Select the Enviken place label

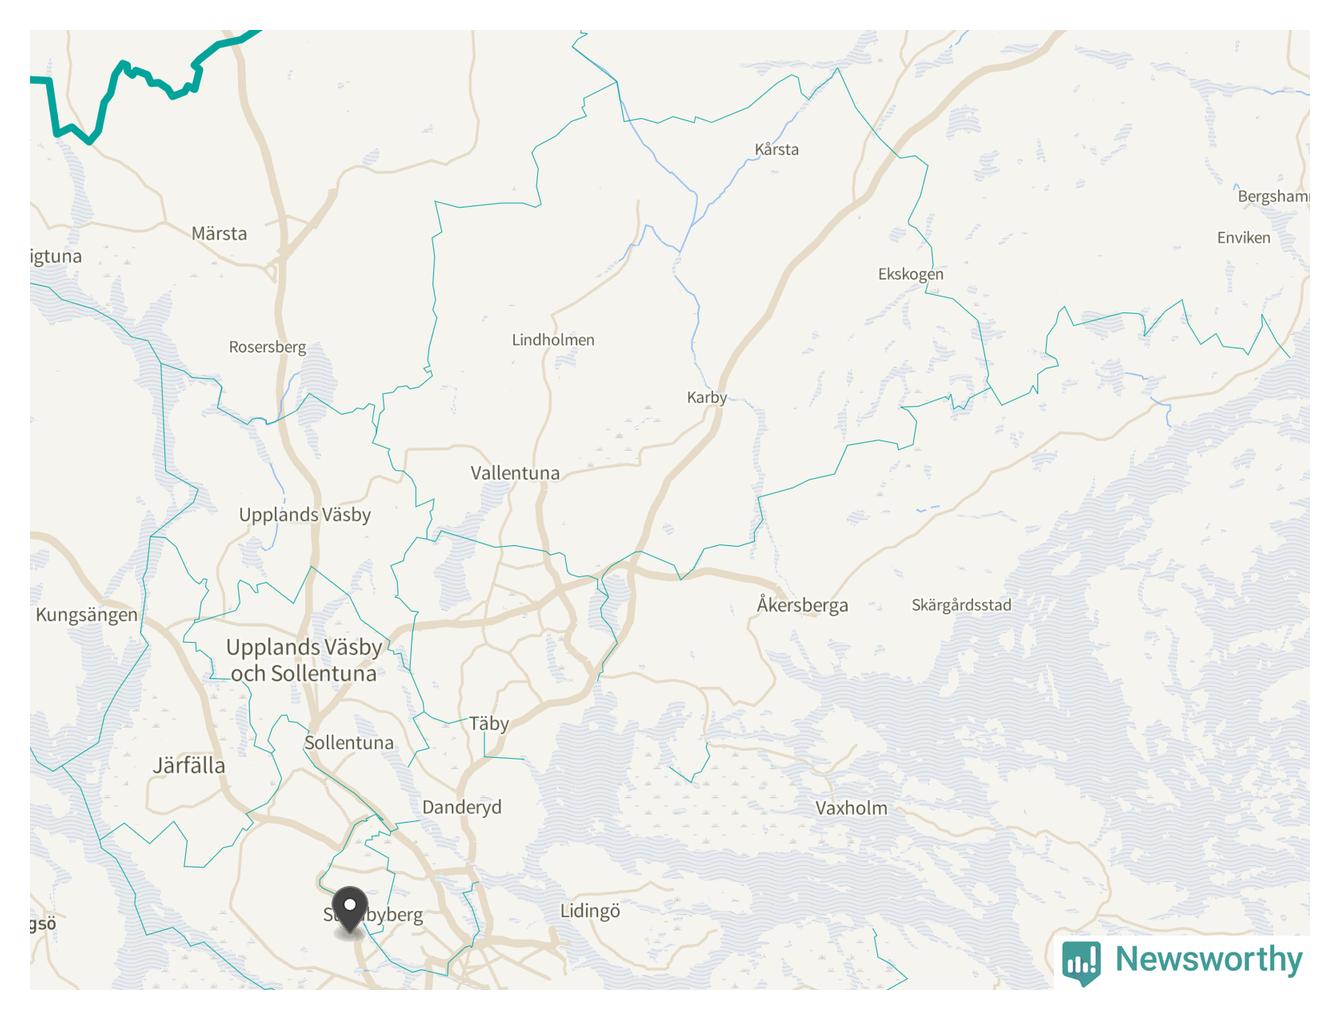1244,238
